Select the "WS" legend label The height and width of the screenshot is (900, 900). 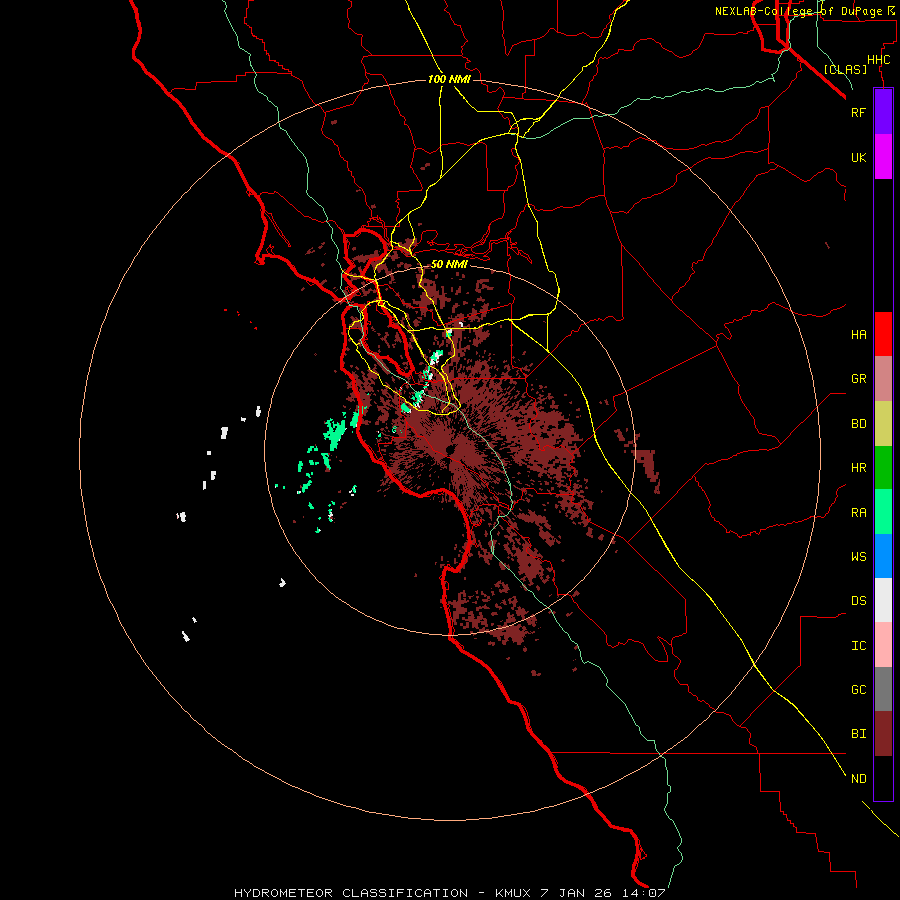(x=858, y=557)
